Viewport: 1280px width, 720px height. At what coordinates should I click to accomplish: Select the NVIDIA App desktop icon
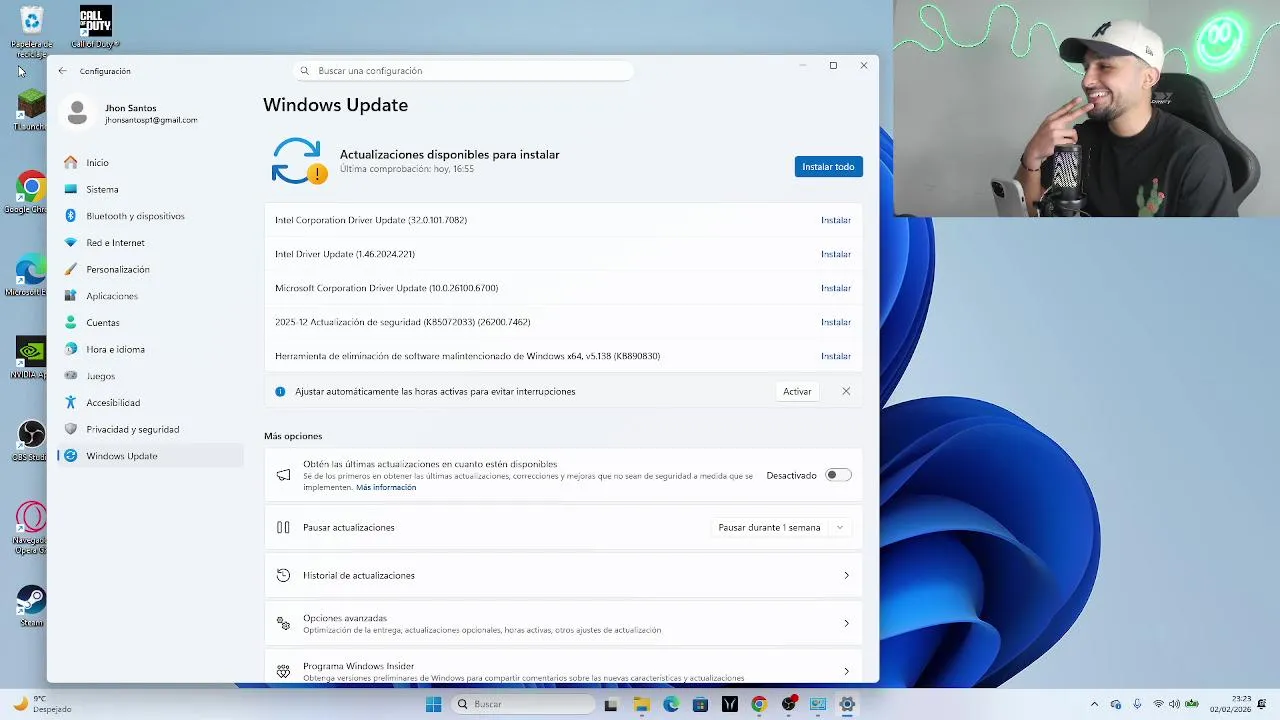(30, 358)
